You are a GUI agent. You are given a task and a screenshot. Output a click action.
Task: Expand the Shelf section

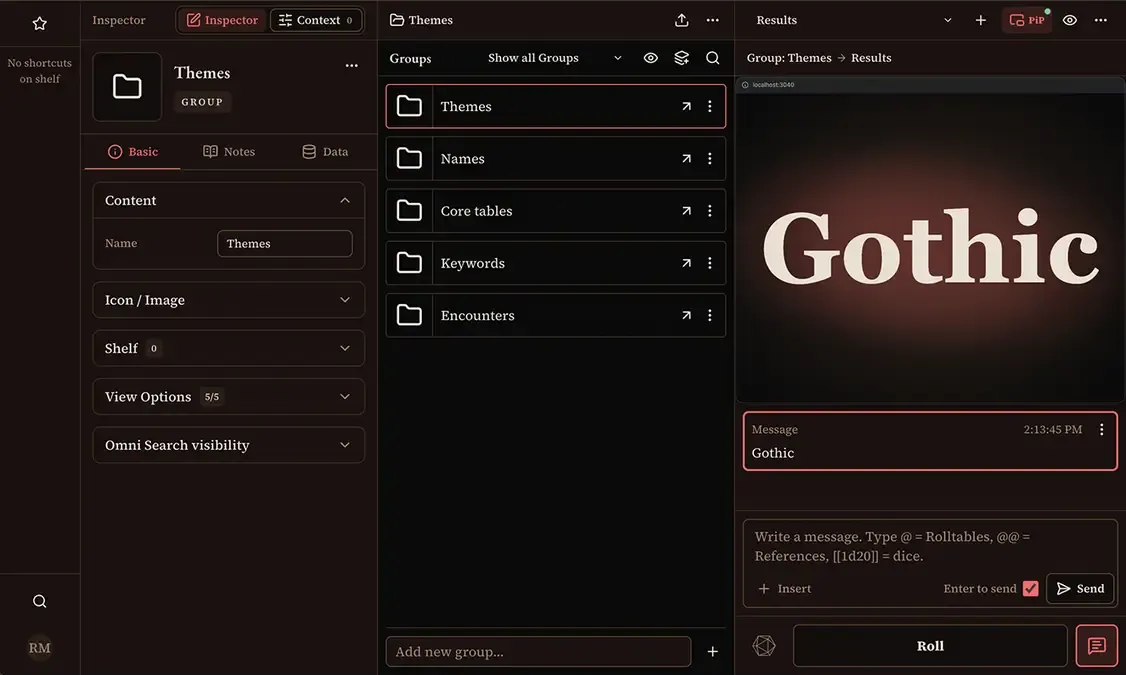228,348
